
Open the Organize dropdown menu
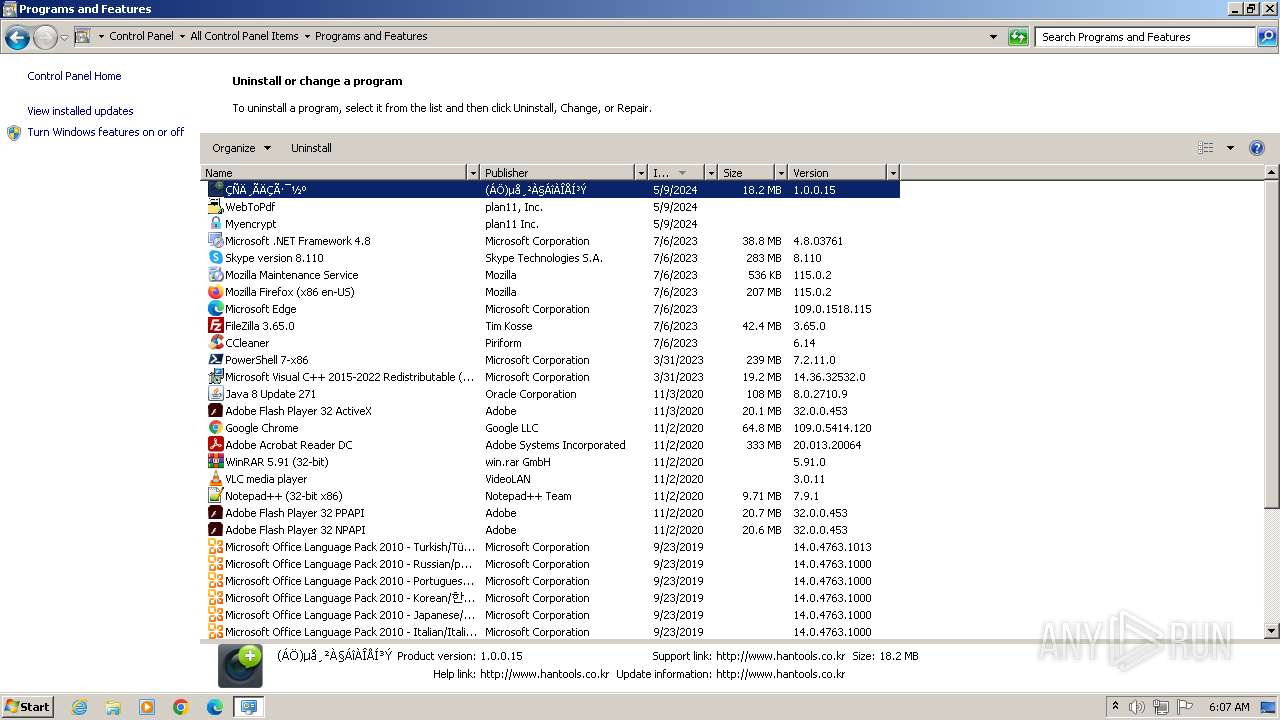[241, 148]
